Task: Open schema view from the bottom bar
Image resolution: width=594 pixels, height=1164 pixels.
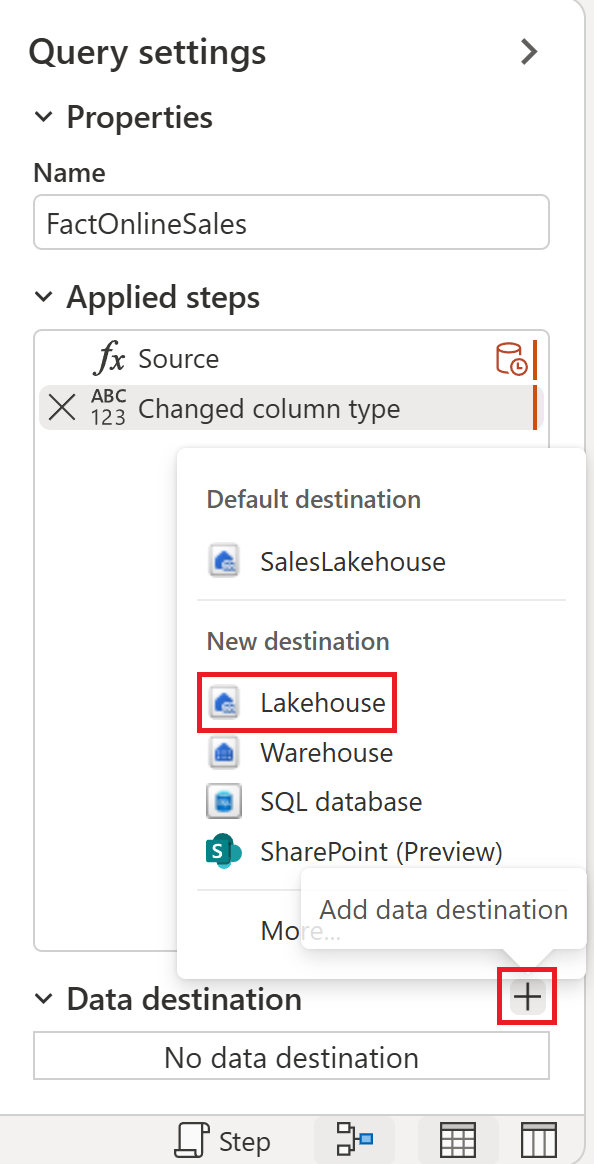Action: (537, 1139)
